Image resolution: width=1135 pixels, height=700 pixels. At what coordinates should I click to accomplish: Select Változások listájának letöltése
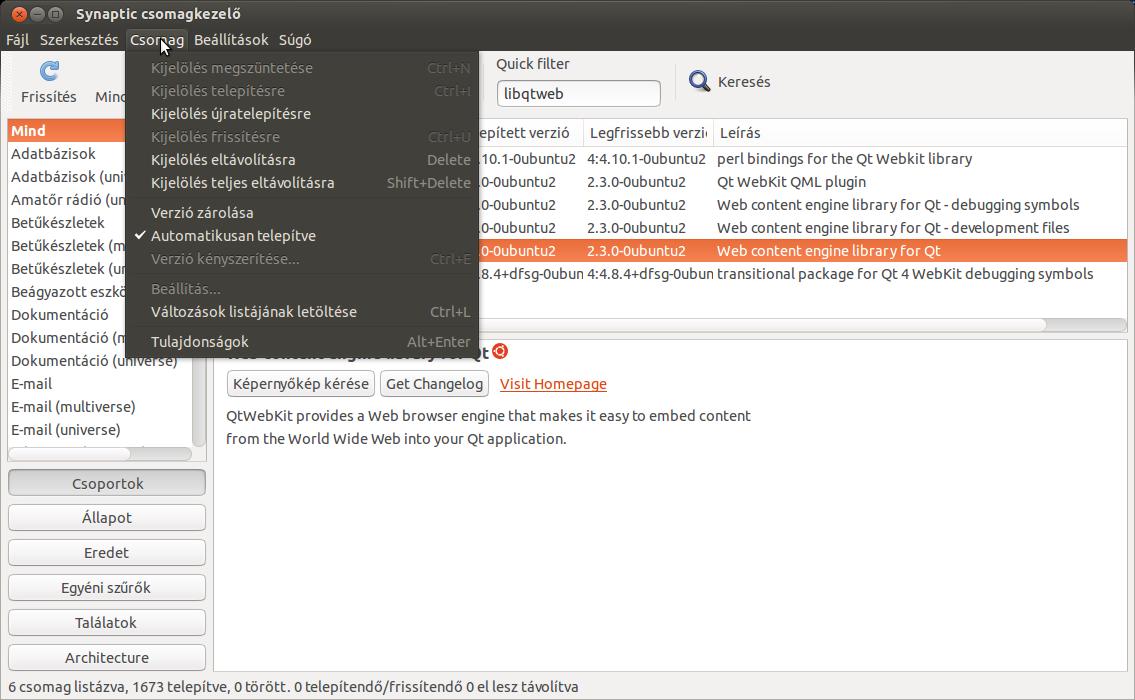pos(302,312)
